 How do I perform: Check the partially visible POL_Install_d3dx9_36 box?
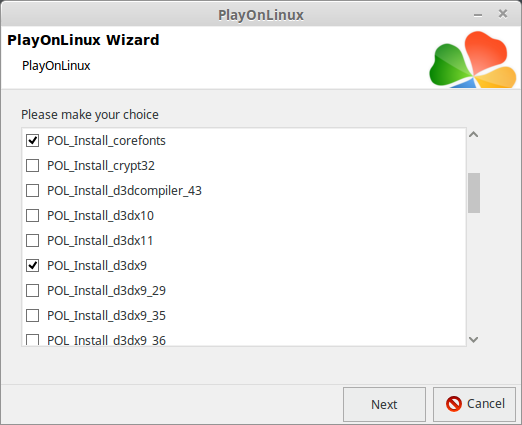point(32,340)
